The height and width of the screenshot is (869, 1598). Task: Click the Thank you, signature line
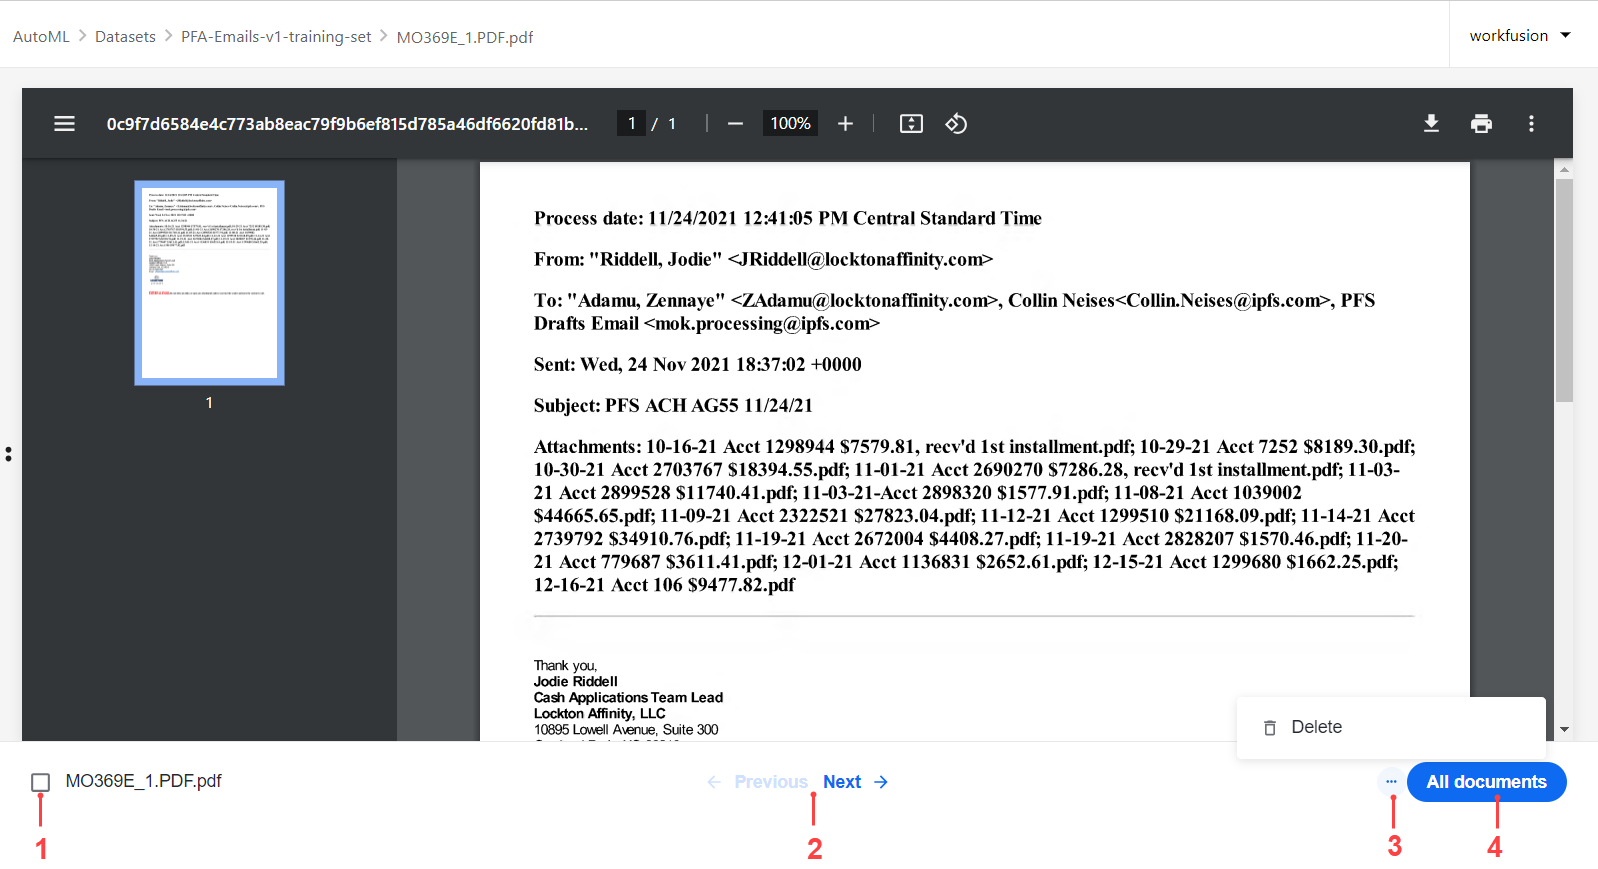565,666
